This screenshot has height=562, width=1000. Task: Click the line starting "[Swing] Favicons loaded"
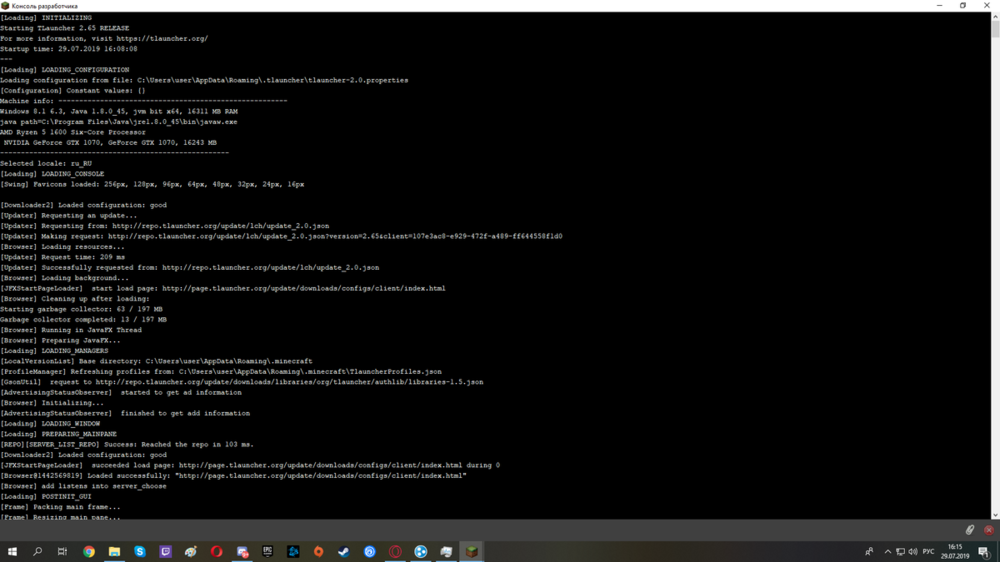tap(152, 184)
